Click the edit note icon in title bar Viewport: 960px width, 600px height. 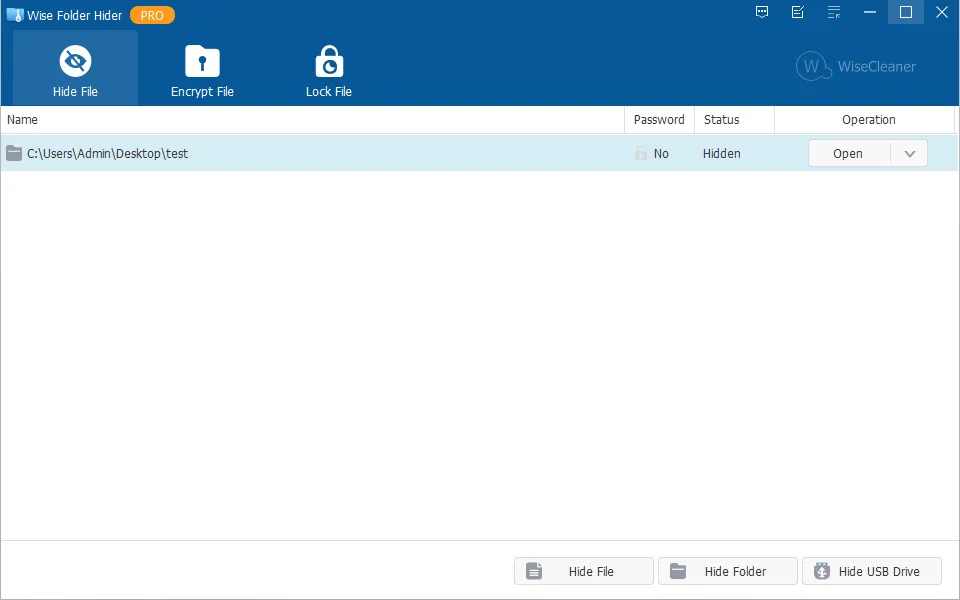point(798,12)
